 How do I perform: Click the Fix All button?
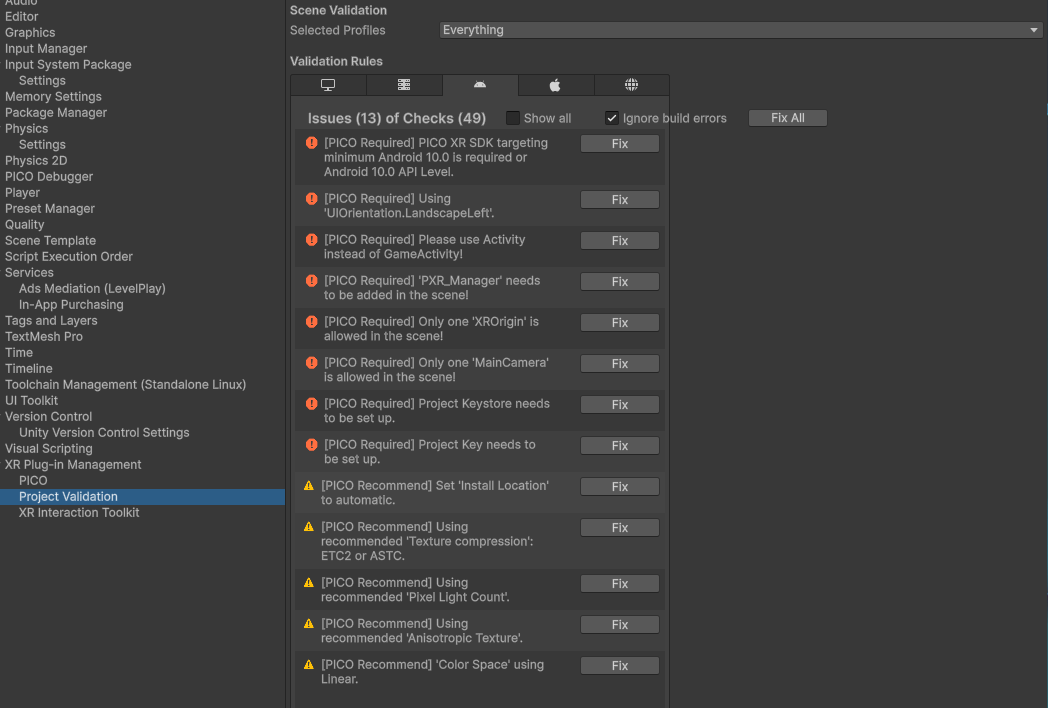pos(787,118)
